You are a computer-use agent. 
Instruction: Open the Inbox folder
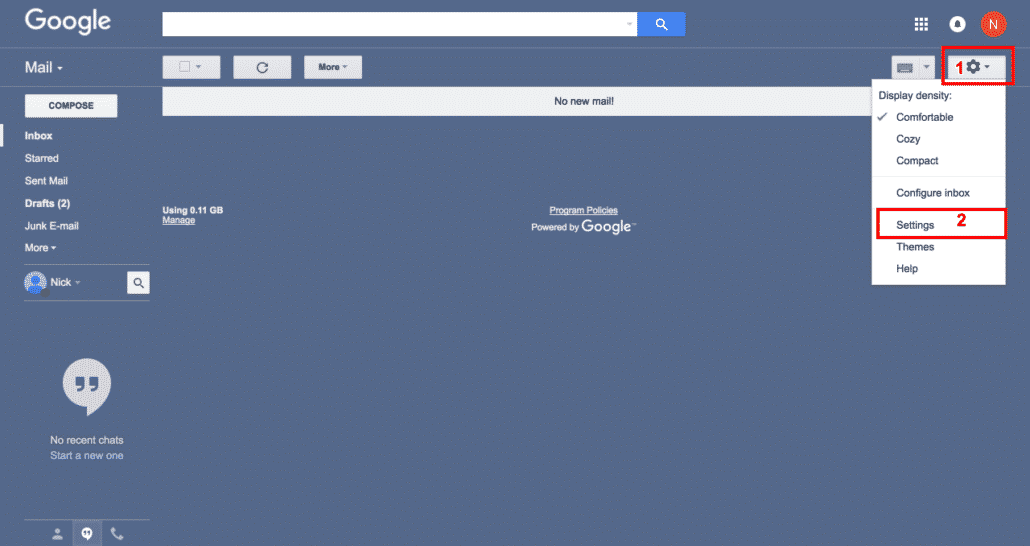coord(38,136)
